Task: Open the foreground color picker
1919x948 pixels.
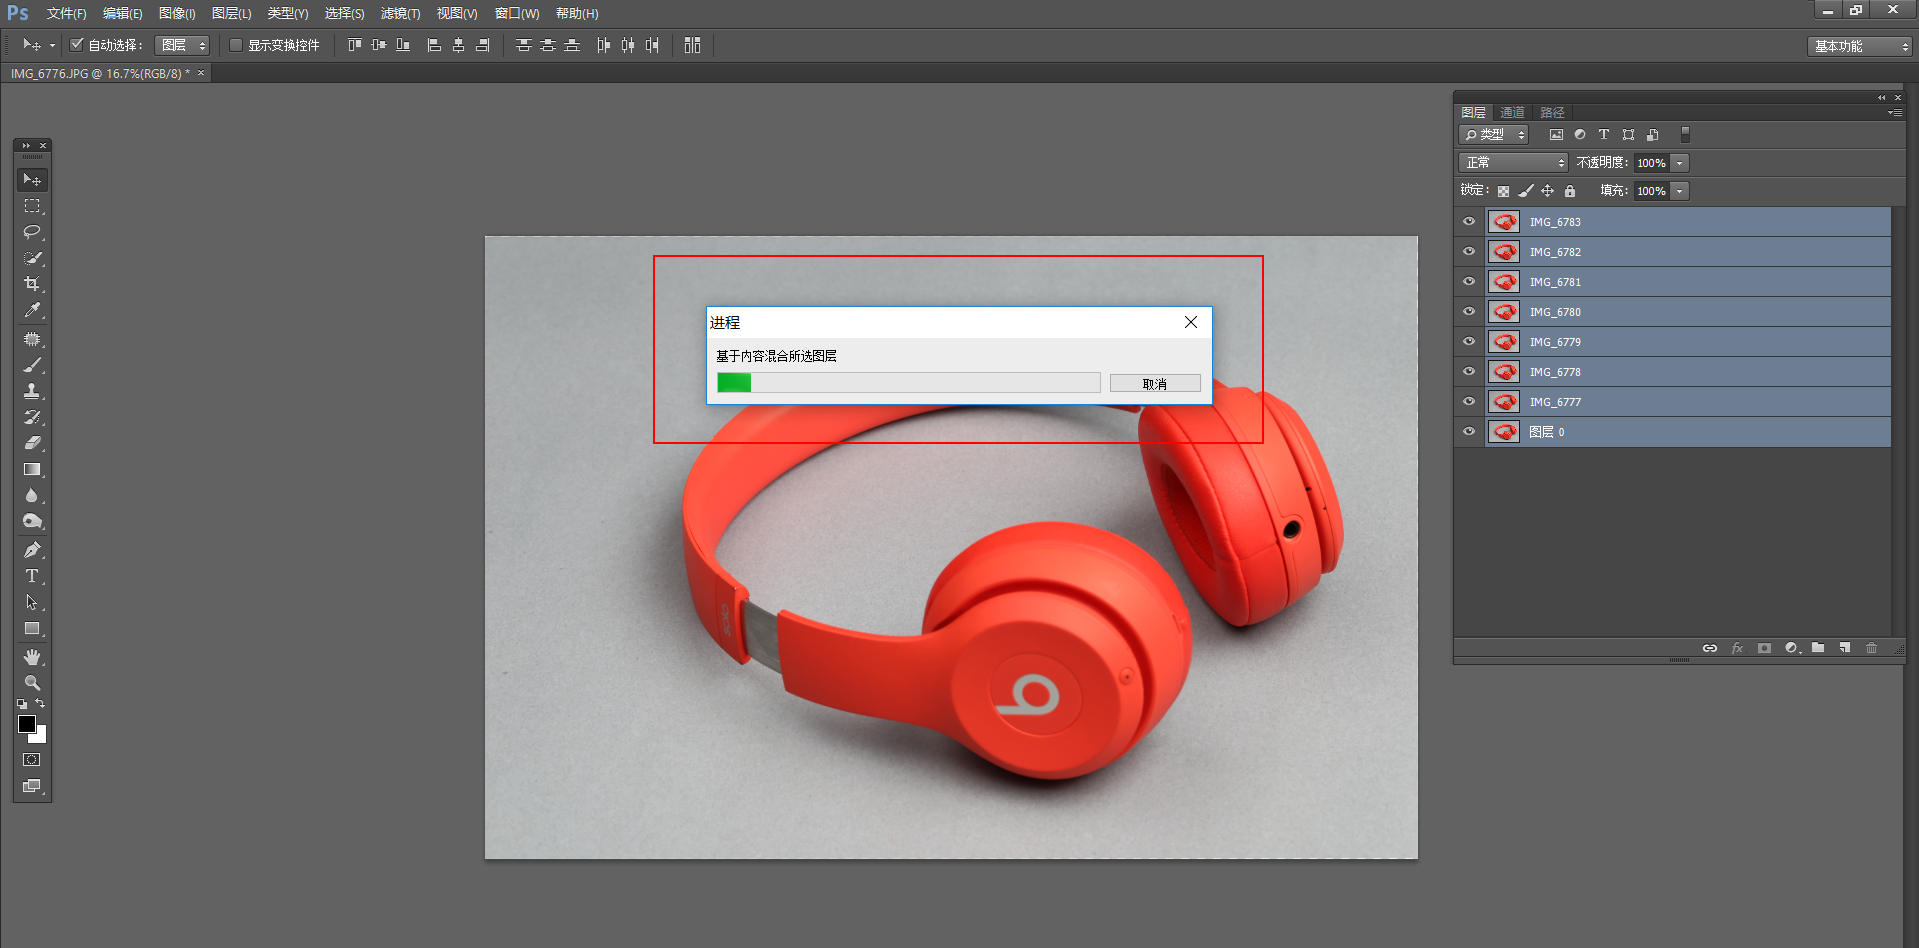Action: 27,724
